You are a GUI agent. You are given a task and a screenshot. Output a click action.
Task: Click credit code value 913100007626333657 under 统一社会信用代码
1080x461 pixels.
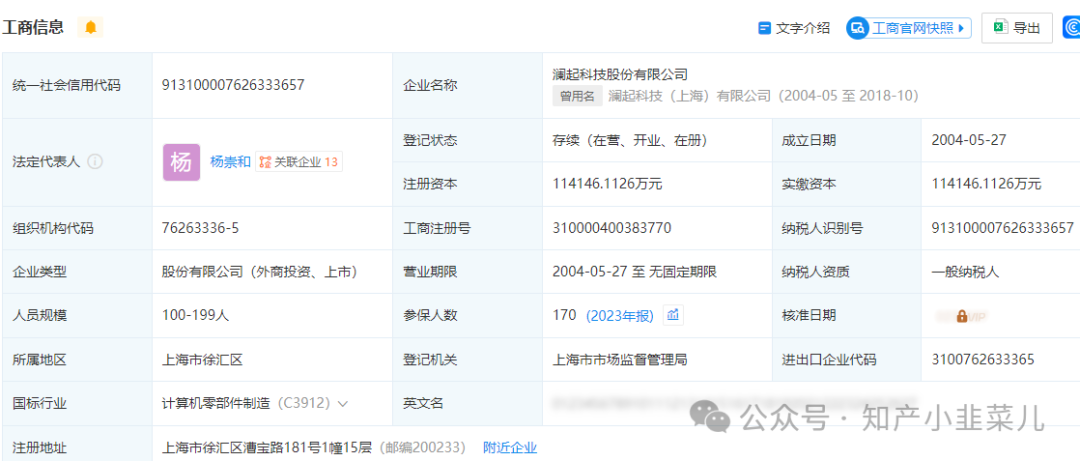click(233, 85)
